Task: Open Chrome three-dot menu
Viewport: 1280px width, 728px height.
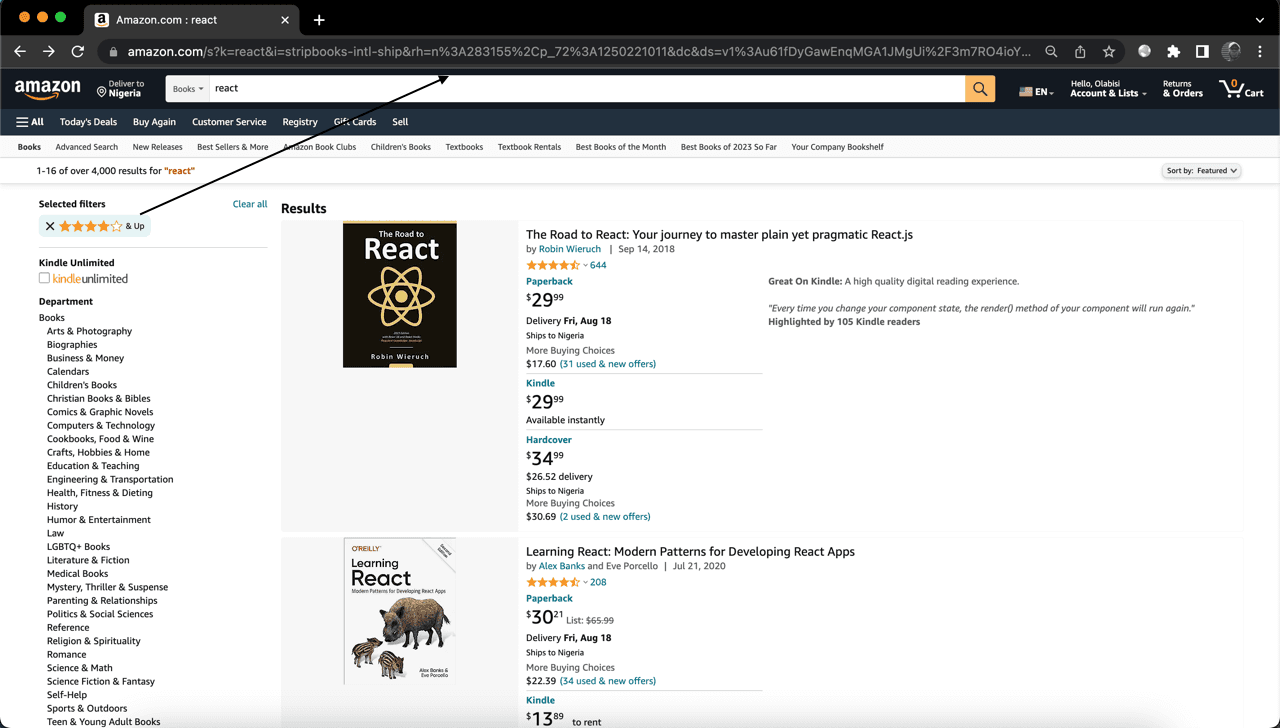Action: coord(1260,51)
